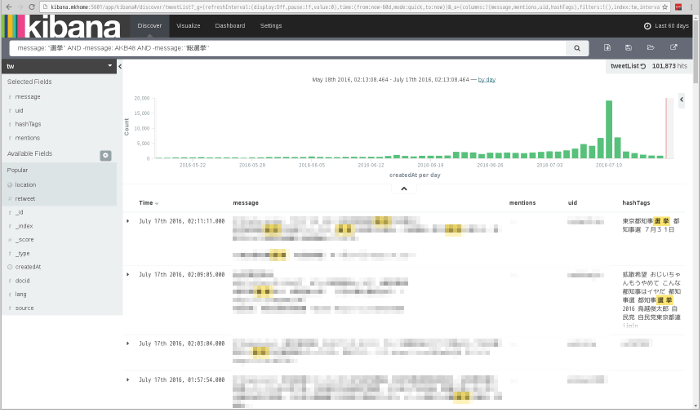Image resolution: width=700 pixels, height=410 pixels.
Task: Select the _index field
Action: [24, 226]
